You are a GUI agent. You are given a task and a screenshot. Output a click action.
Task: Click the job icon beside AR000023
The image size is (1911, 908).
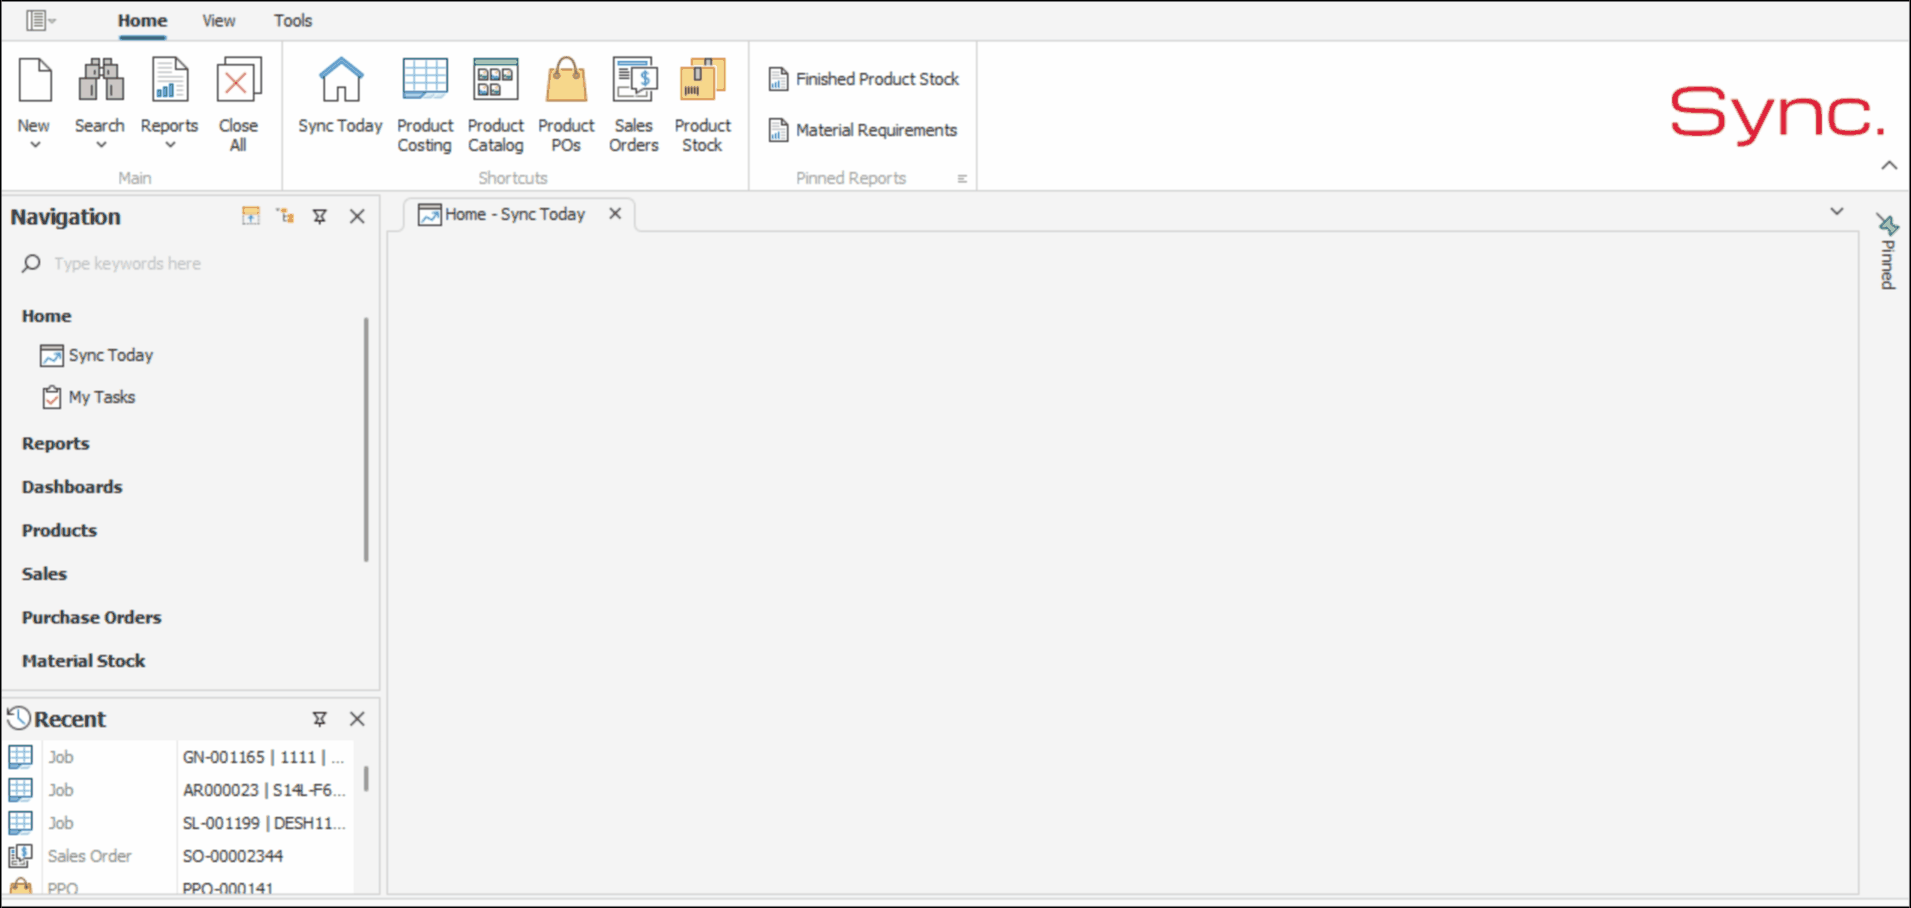(x=21, y=789)
